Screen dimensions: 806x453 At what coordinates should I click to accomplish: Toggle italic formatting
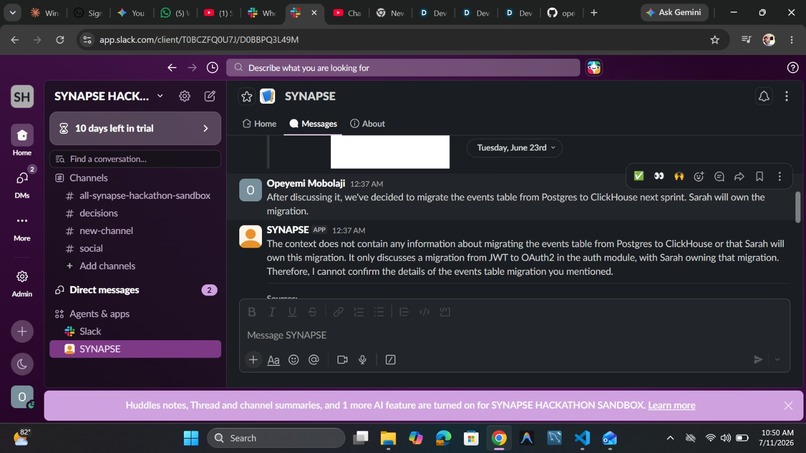tap(272, 312)
